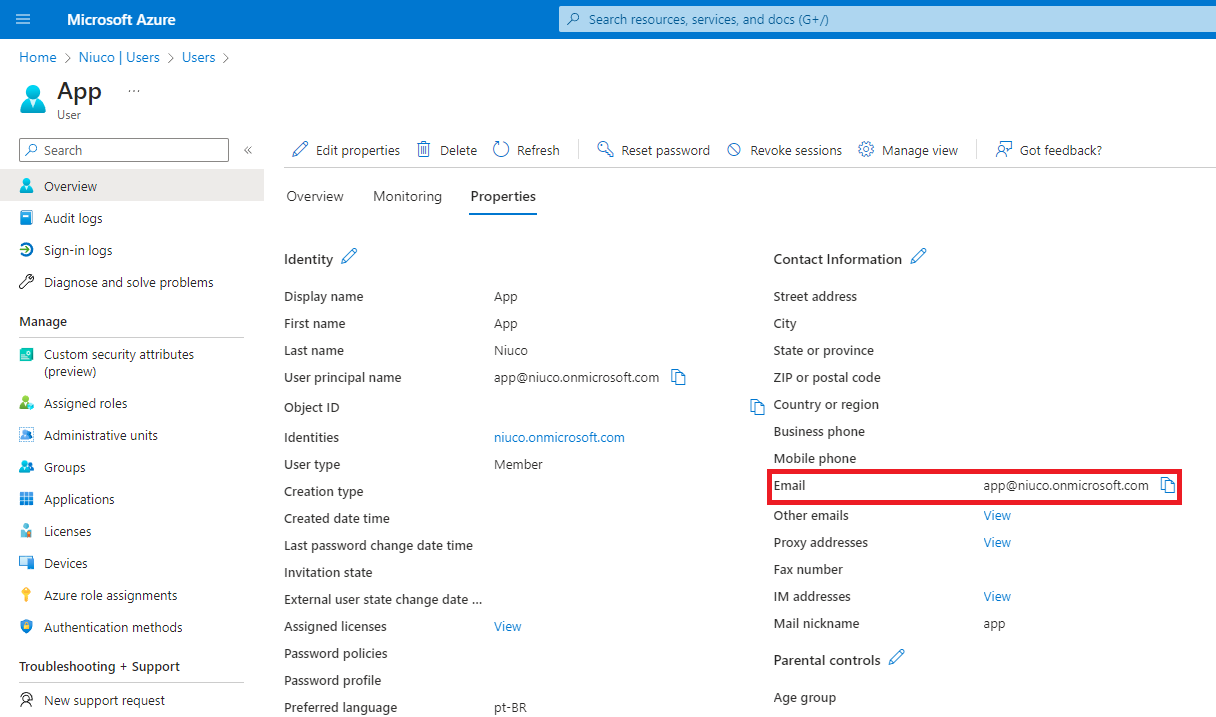Copy the Object ID value
Screen dimensions: 1216x717
click(x=757, y=407)
